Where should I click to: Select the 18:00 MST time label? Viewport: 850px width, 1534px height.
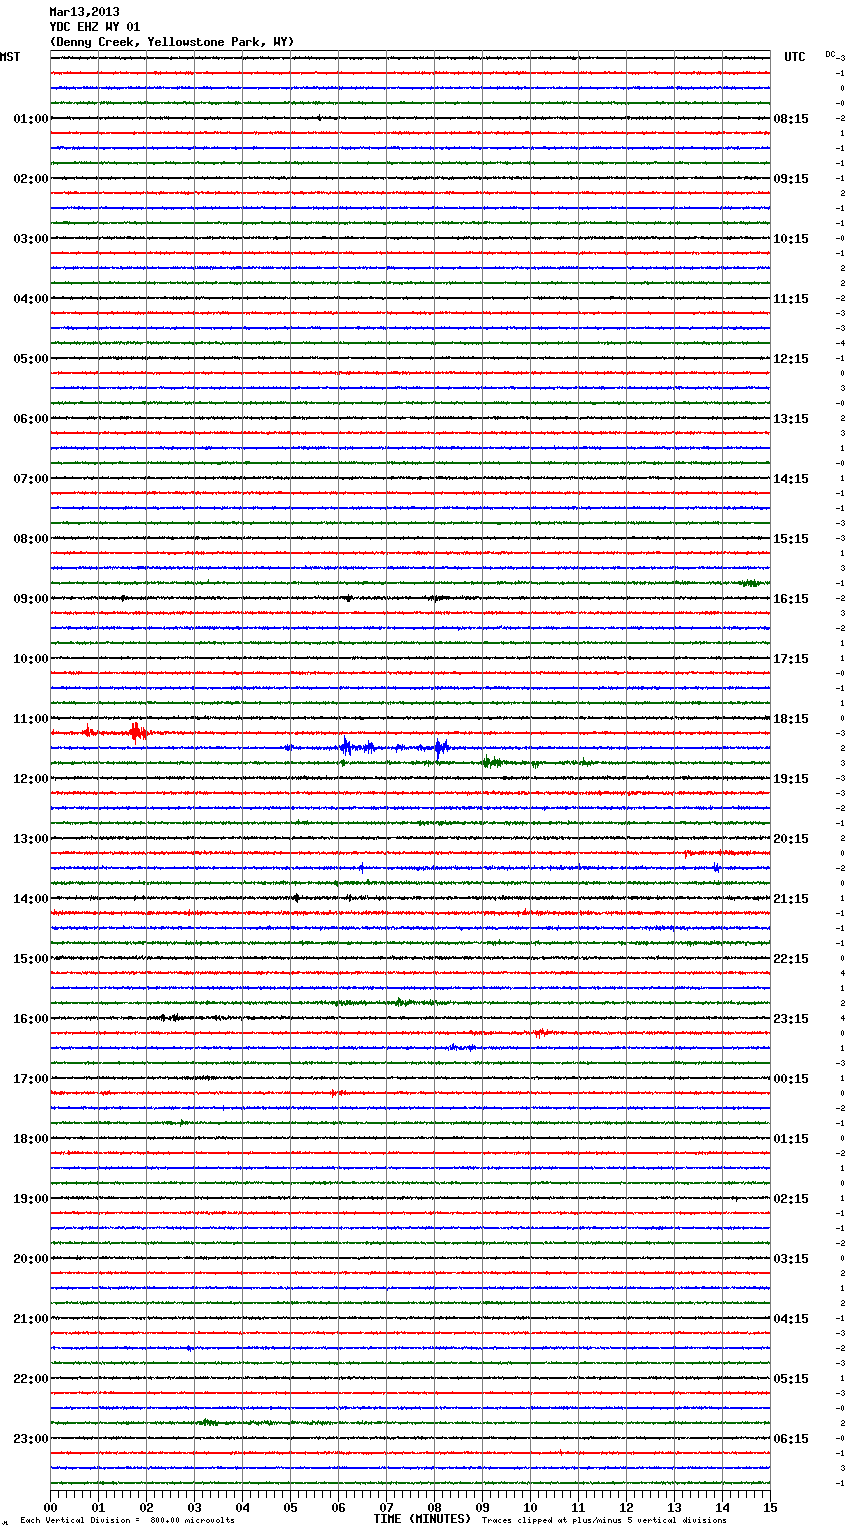pos(31,1139)
